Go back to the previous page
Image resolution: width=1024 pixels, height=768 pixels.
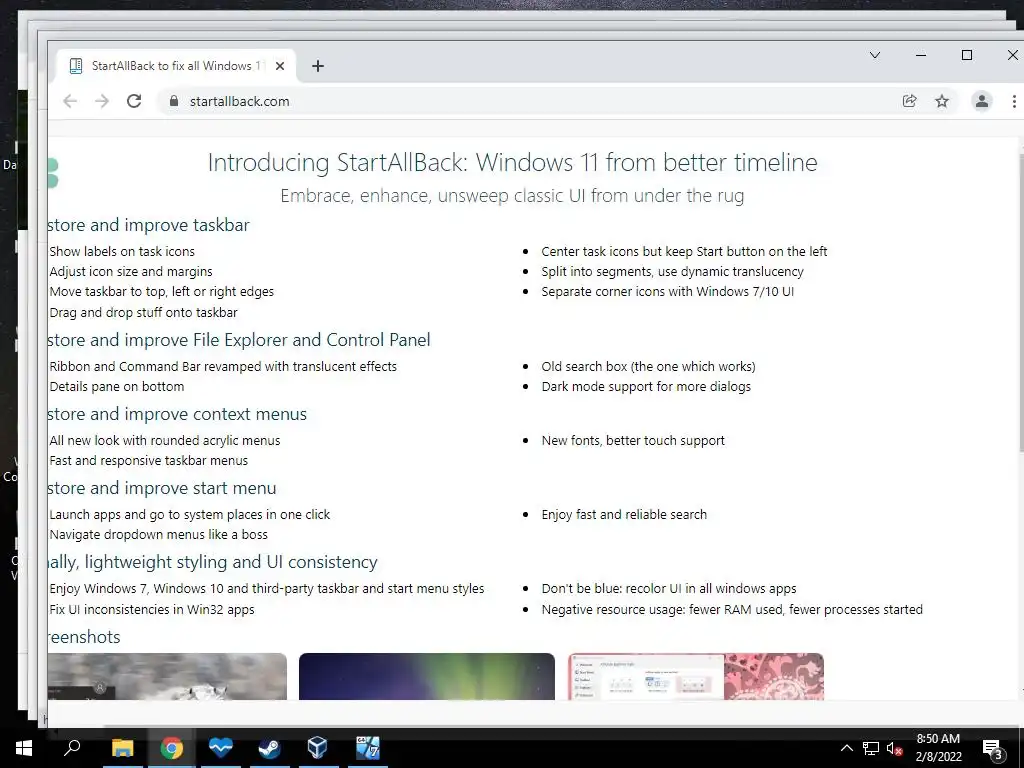tap(70, 101)
